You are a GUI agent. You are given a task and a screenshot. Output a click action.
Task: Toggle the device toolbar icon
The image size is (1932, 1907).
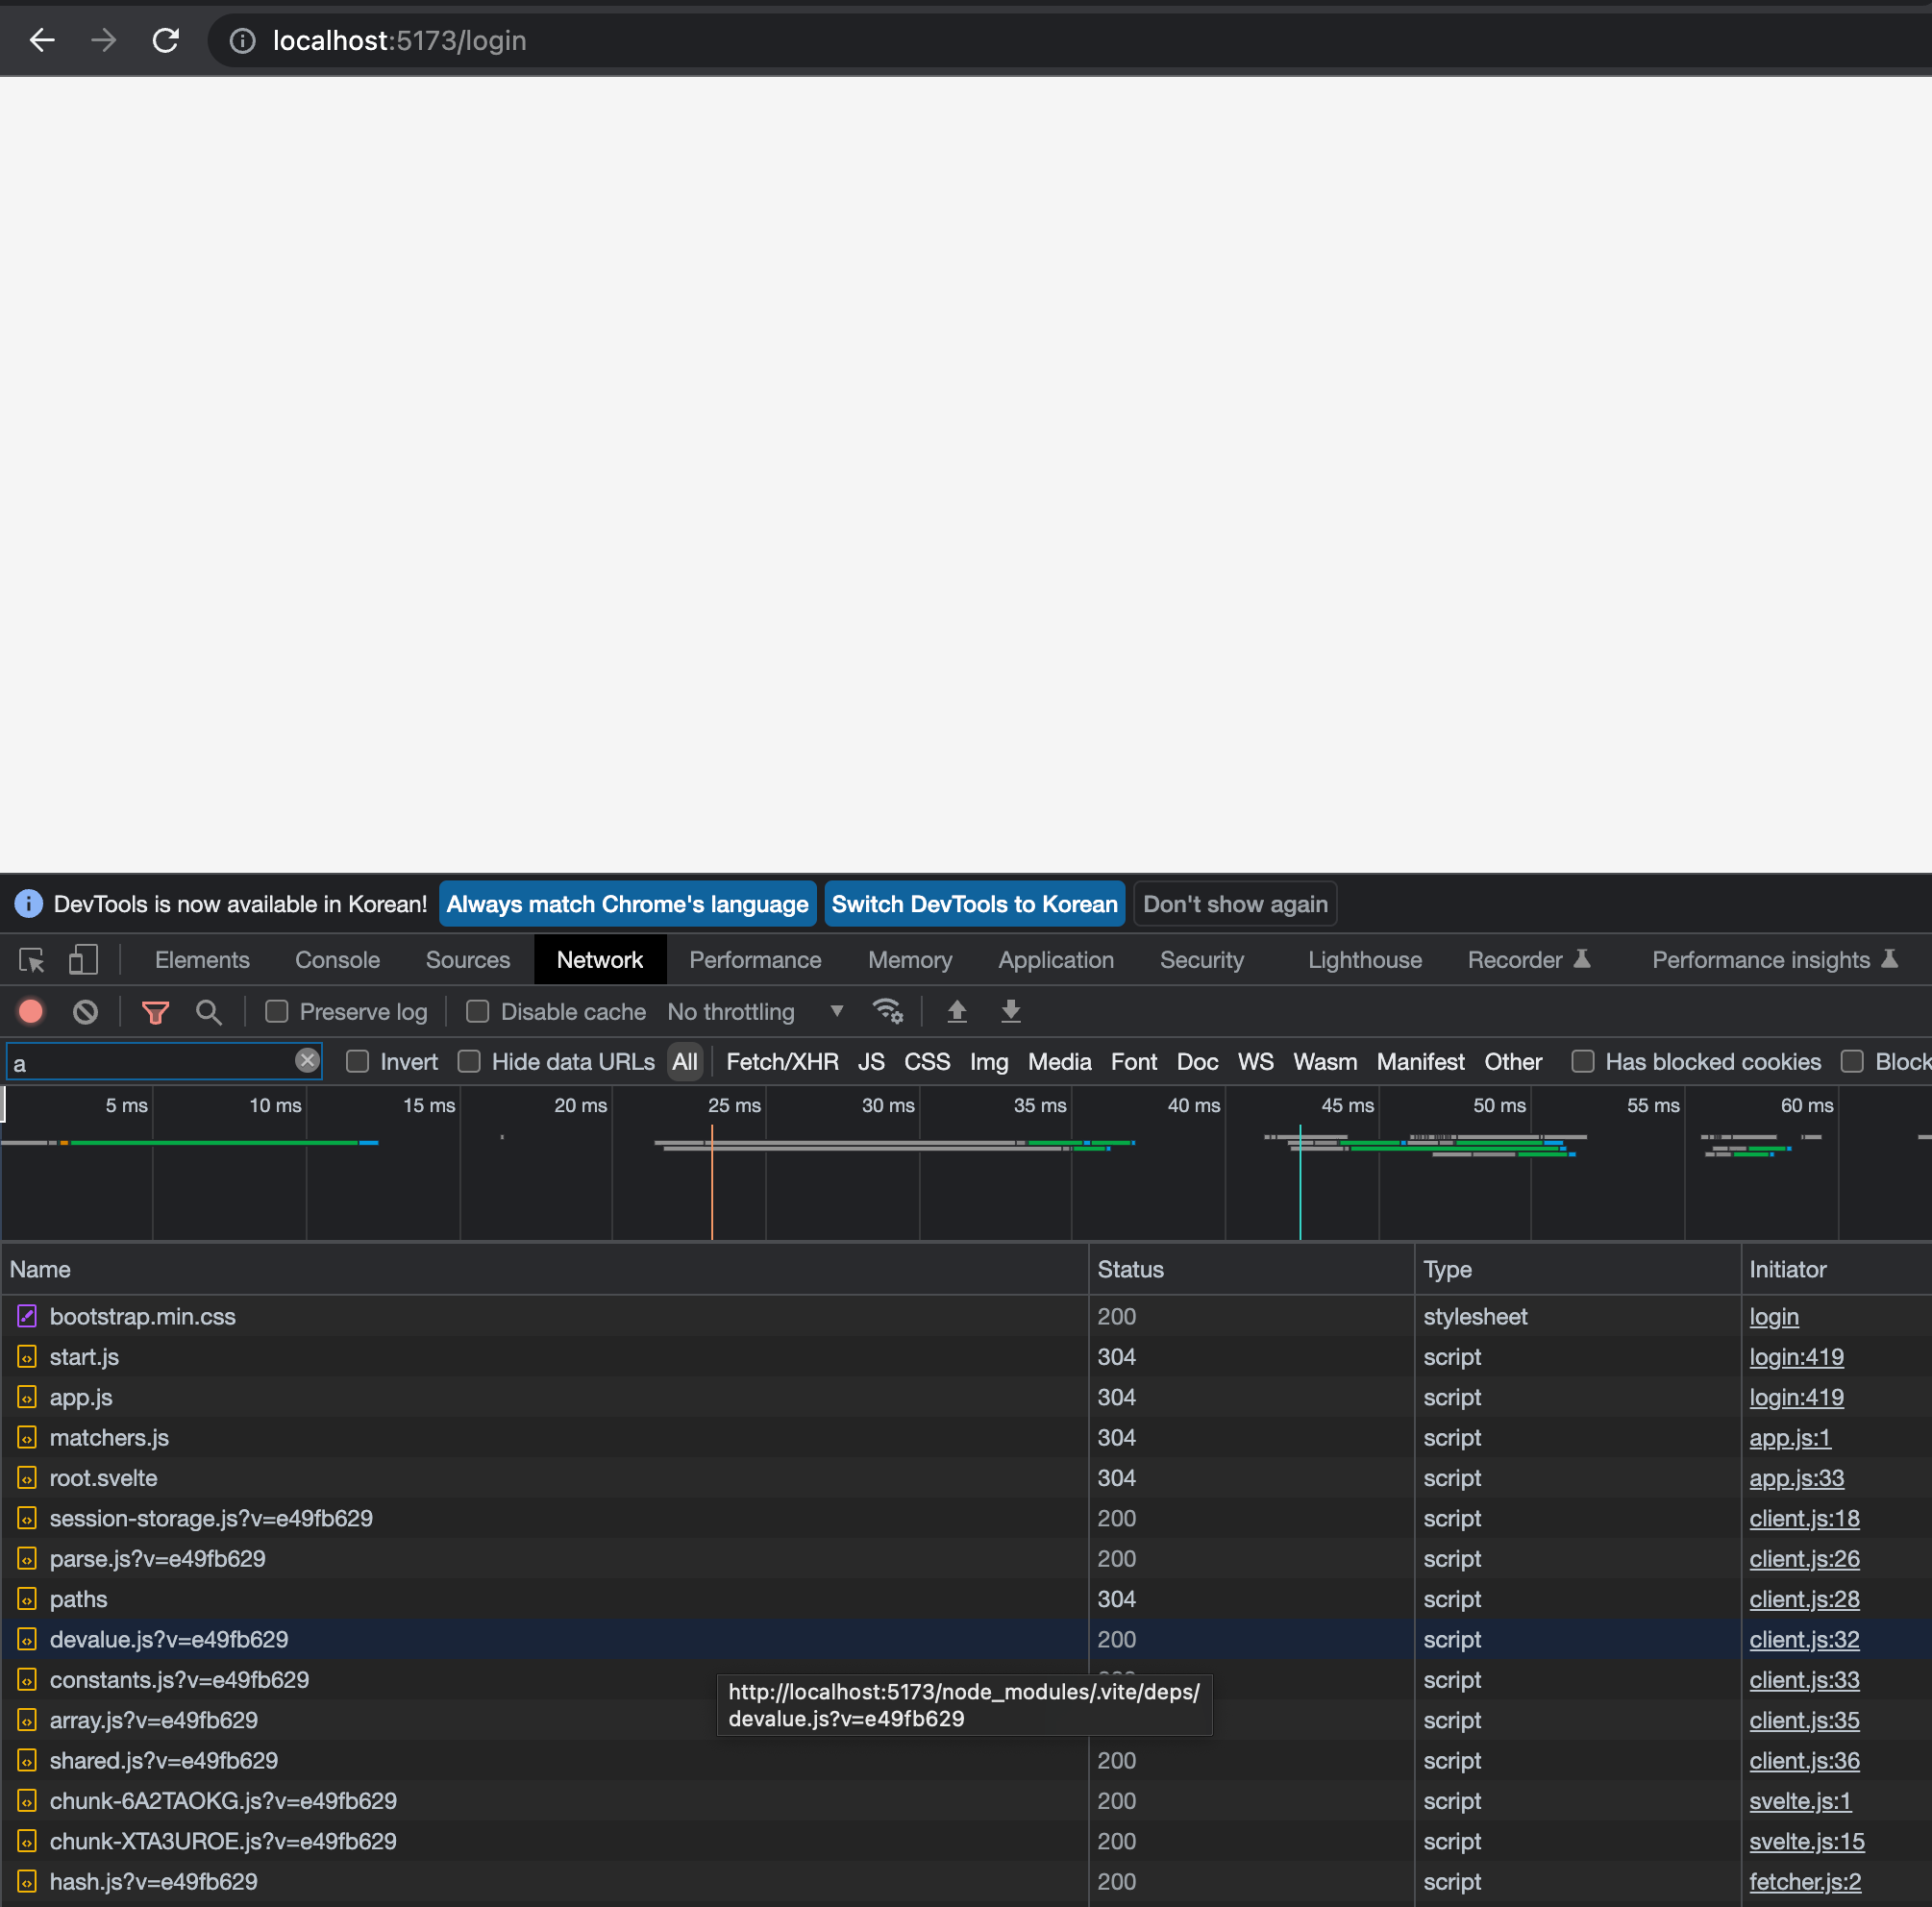83,960
